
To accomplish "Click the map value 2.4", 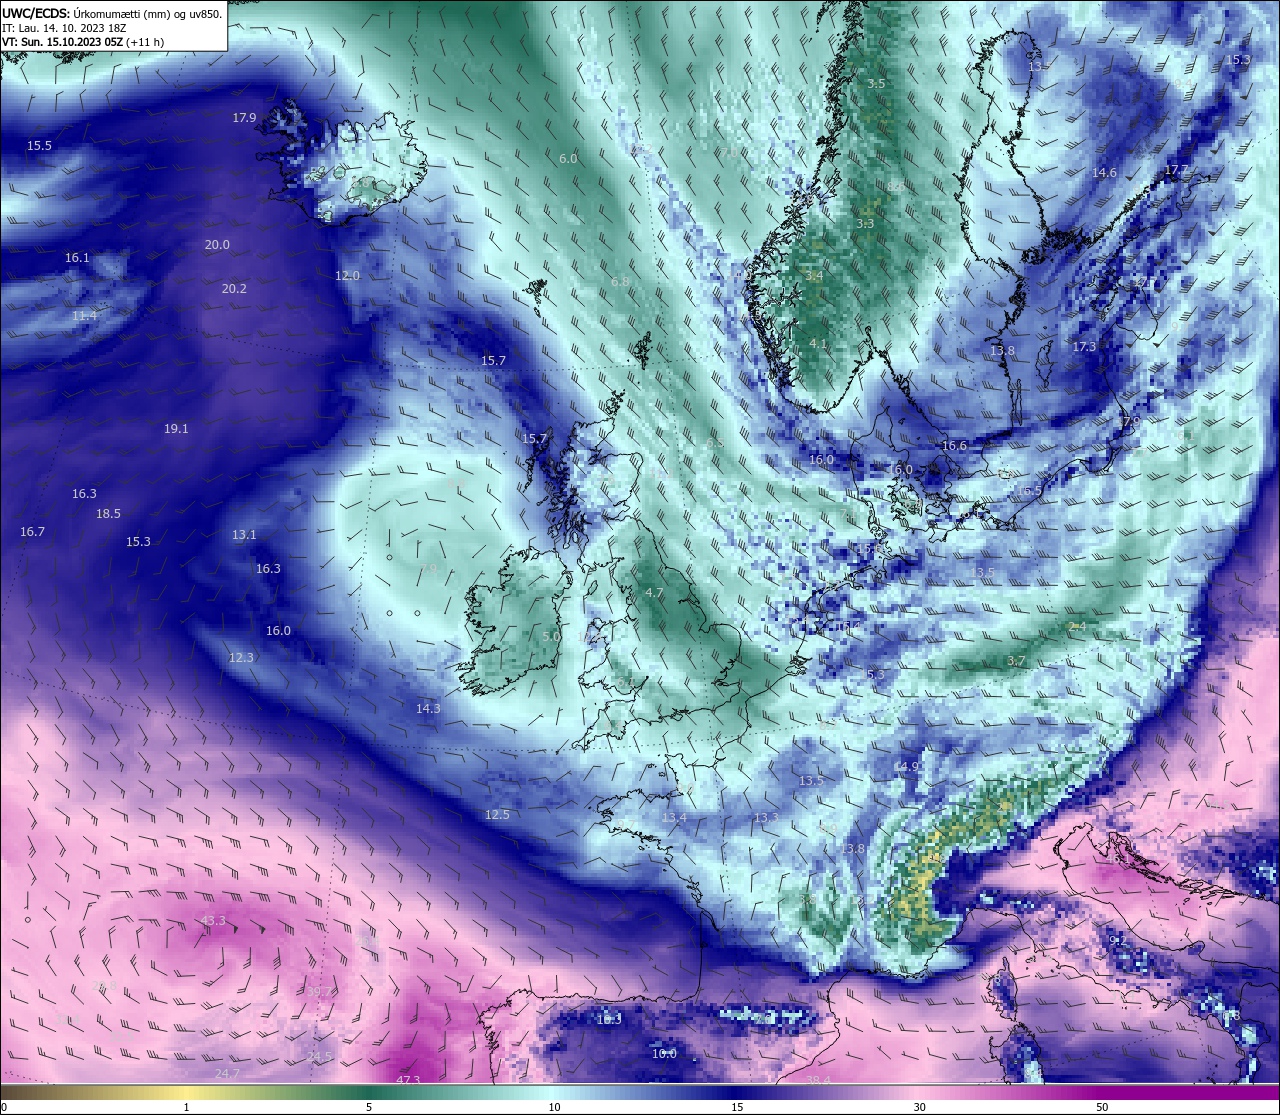I will (x=1077, y=627).
